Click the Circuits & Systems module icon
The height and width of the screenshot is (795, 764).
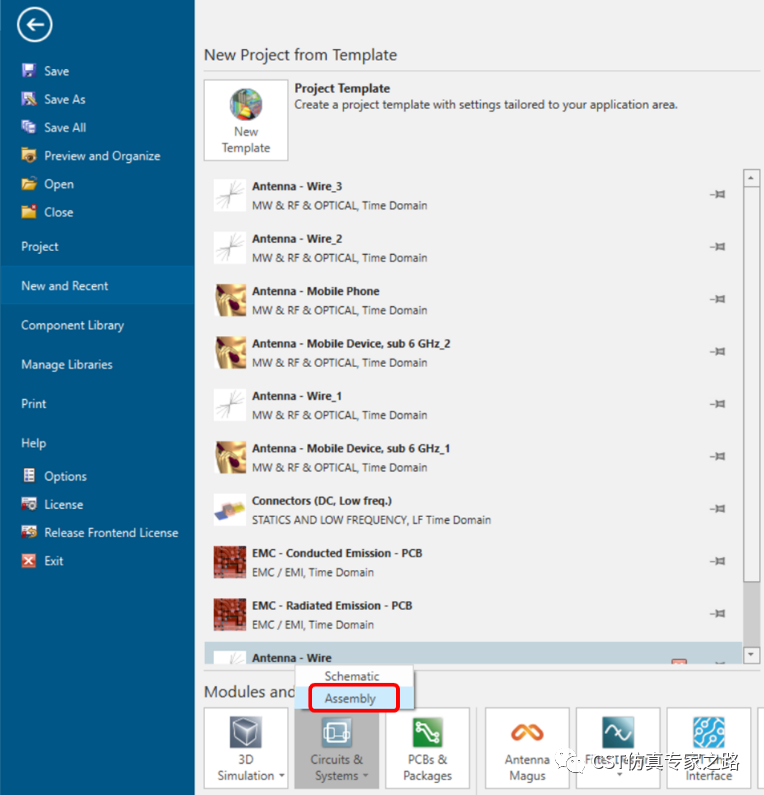(337, 732)
